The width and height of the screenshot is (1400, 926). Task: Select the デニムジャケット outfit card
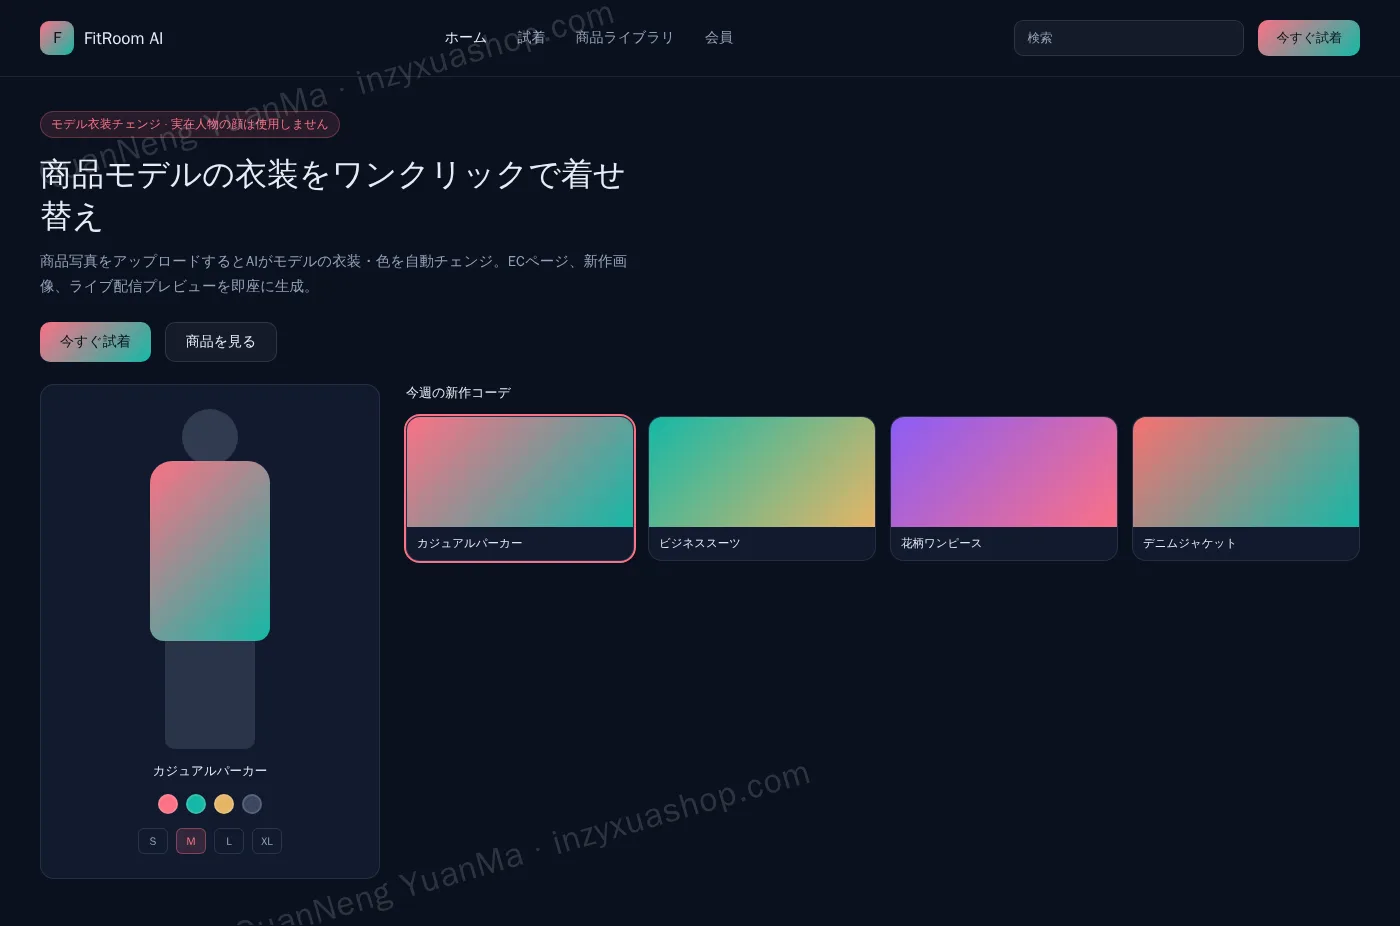point(1246,489)
